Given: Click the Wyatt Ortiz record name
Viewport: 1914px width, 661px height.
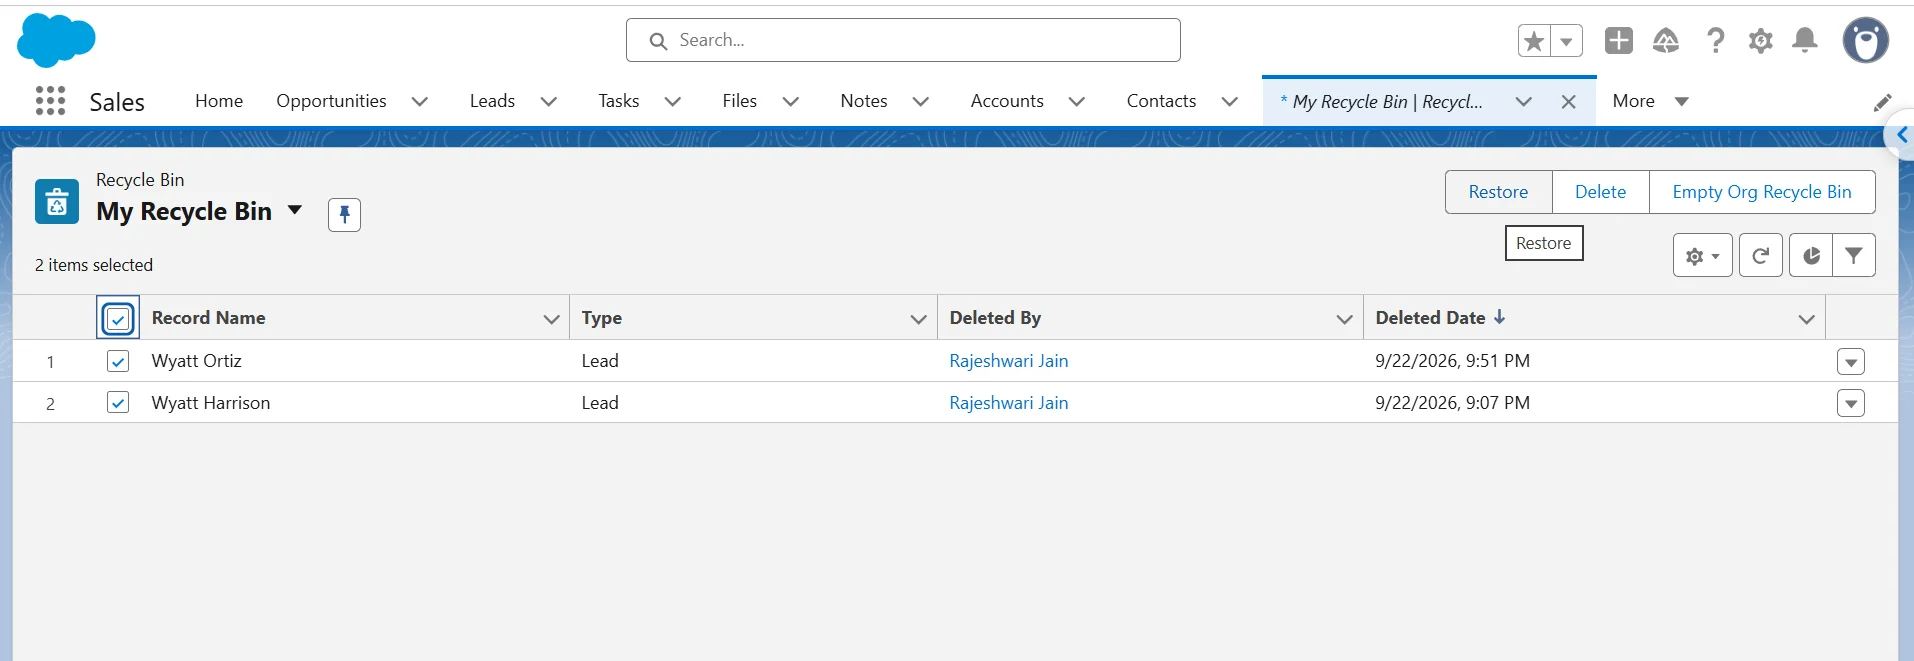Looking at the screenshot, I should click(x=196, y=361).
